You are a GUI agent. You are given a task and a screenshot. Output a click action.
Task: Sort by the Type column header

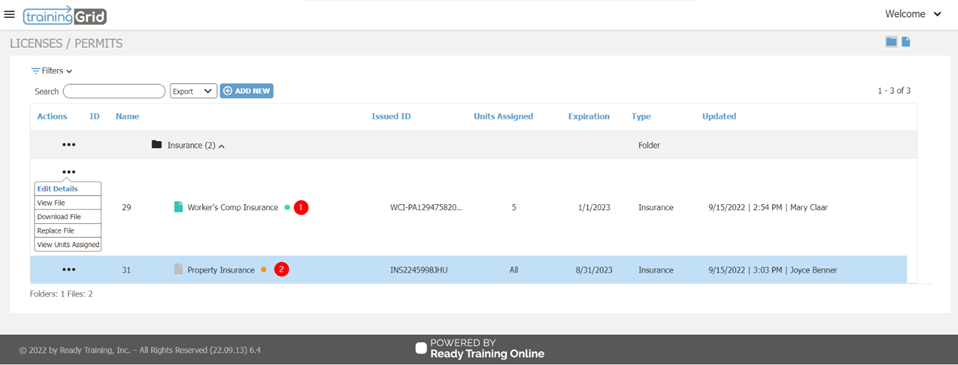coord(641,116)
